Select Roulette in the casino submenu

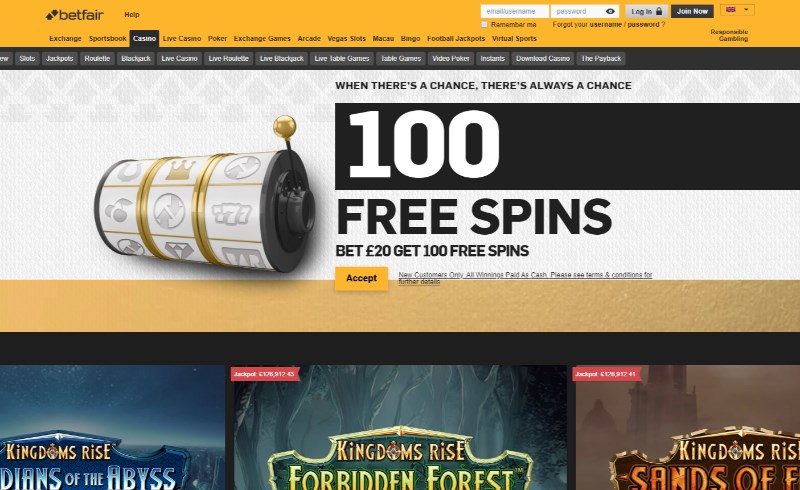pyautogui.click(x=97, y=59)
